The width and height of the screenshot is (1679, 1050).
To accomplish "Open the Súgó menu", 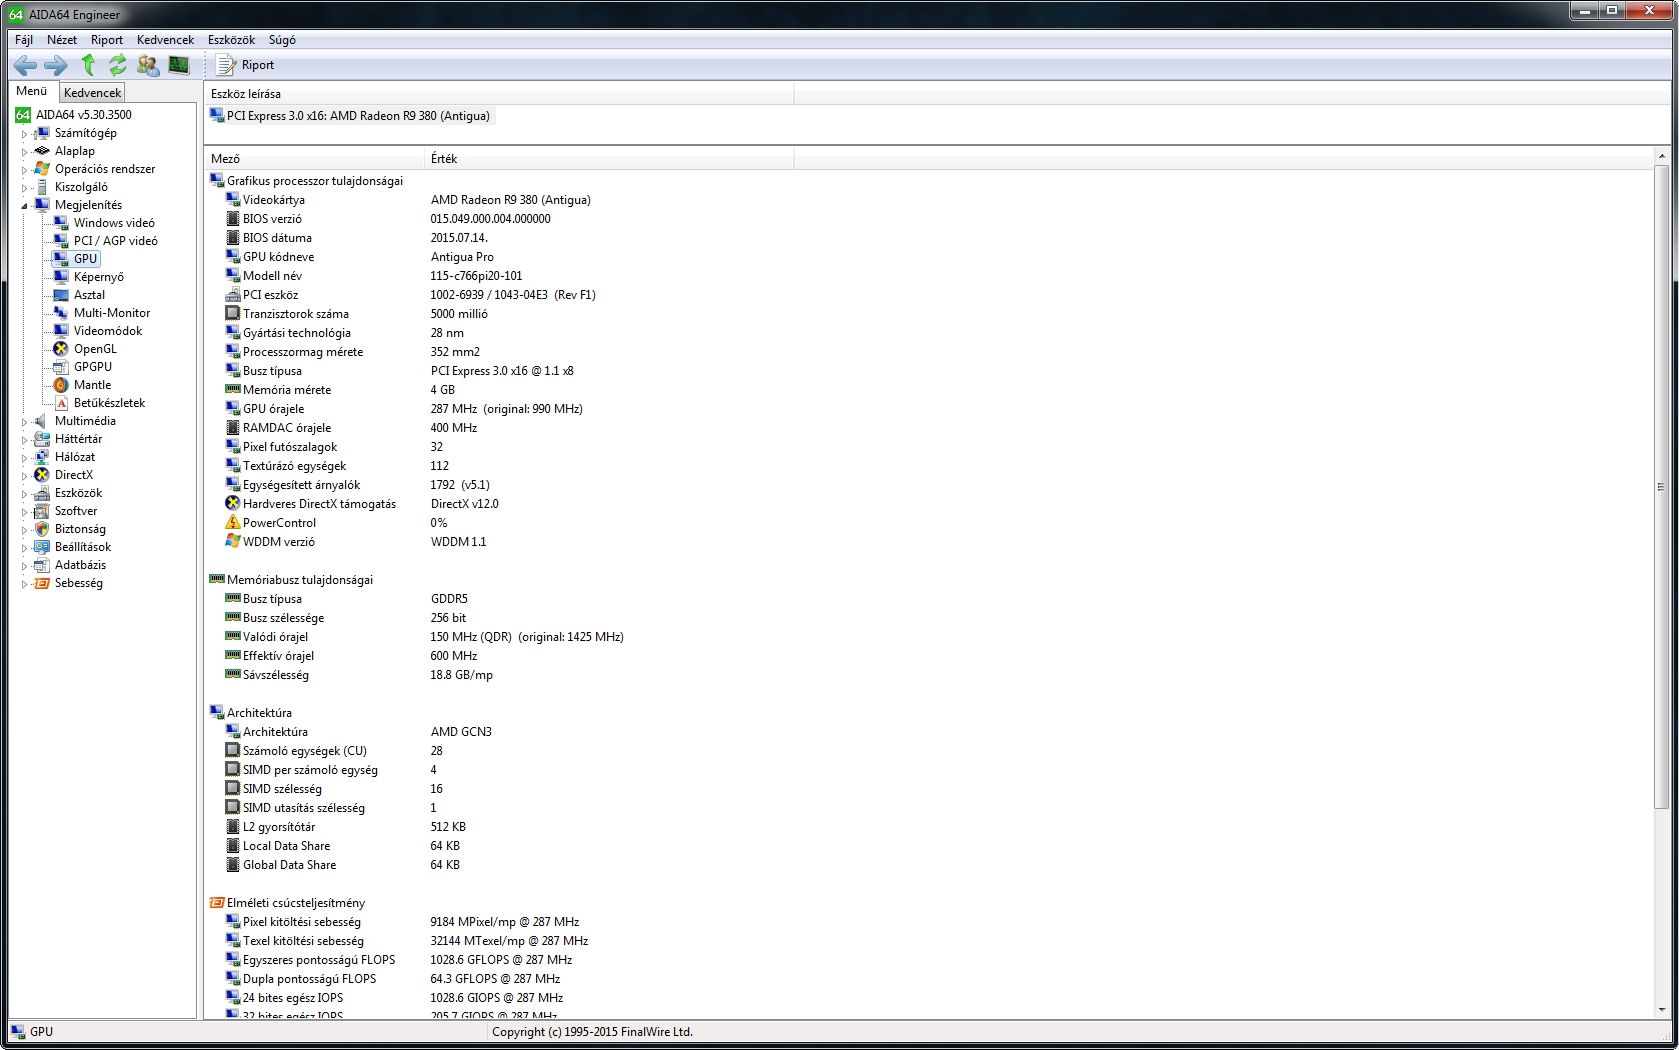I will click(282, 40).
